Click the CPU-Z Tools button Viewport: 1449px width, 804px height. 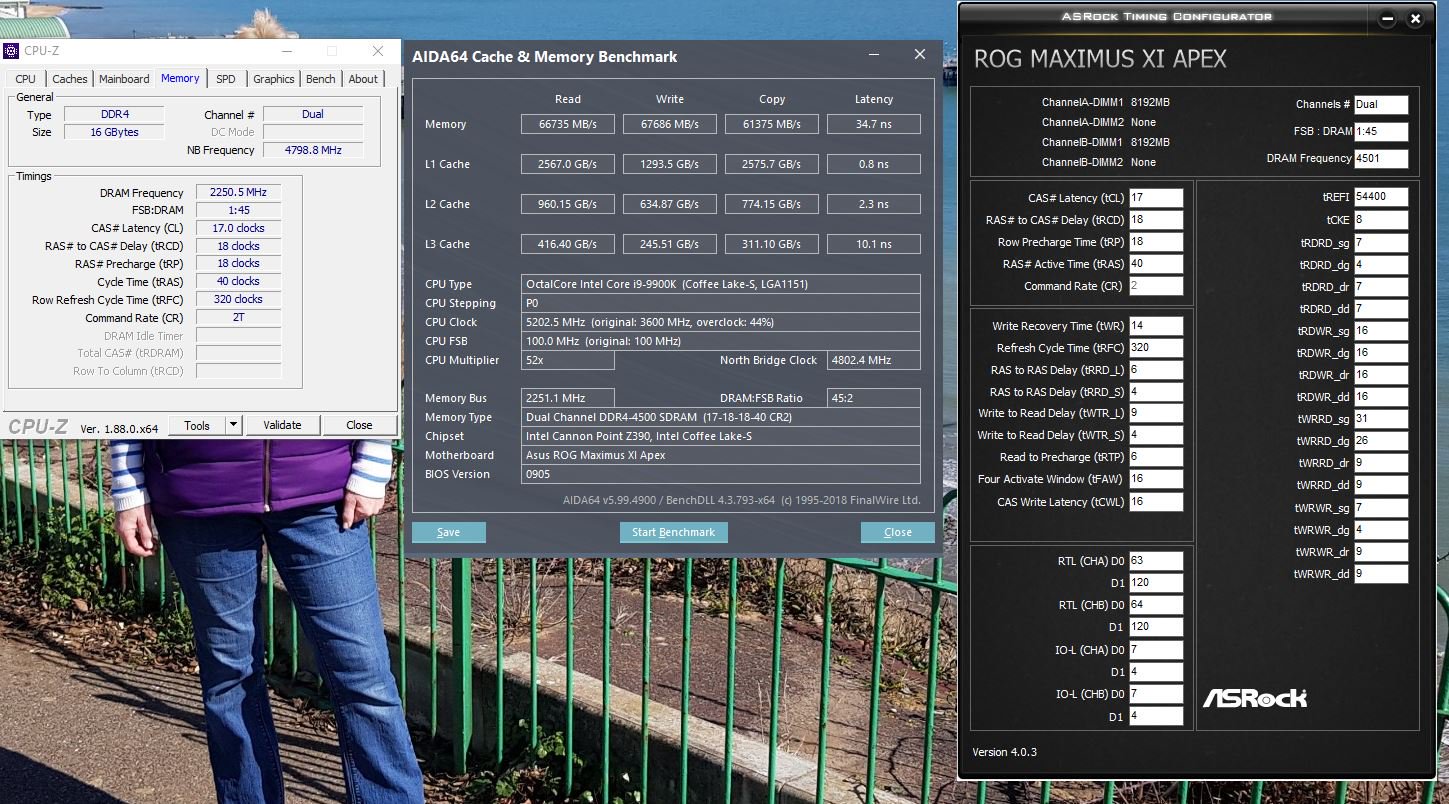pos(197,425)
